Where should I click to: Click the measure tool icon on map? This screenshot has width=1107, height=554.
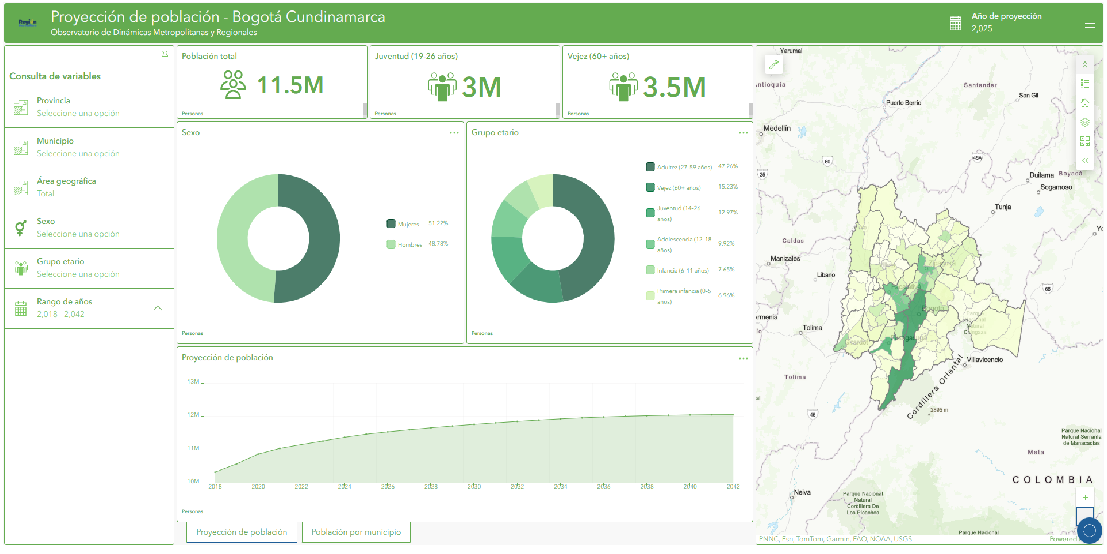click(773, 63)
